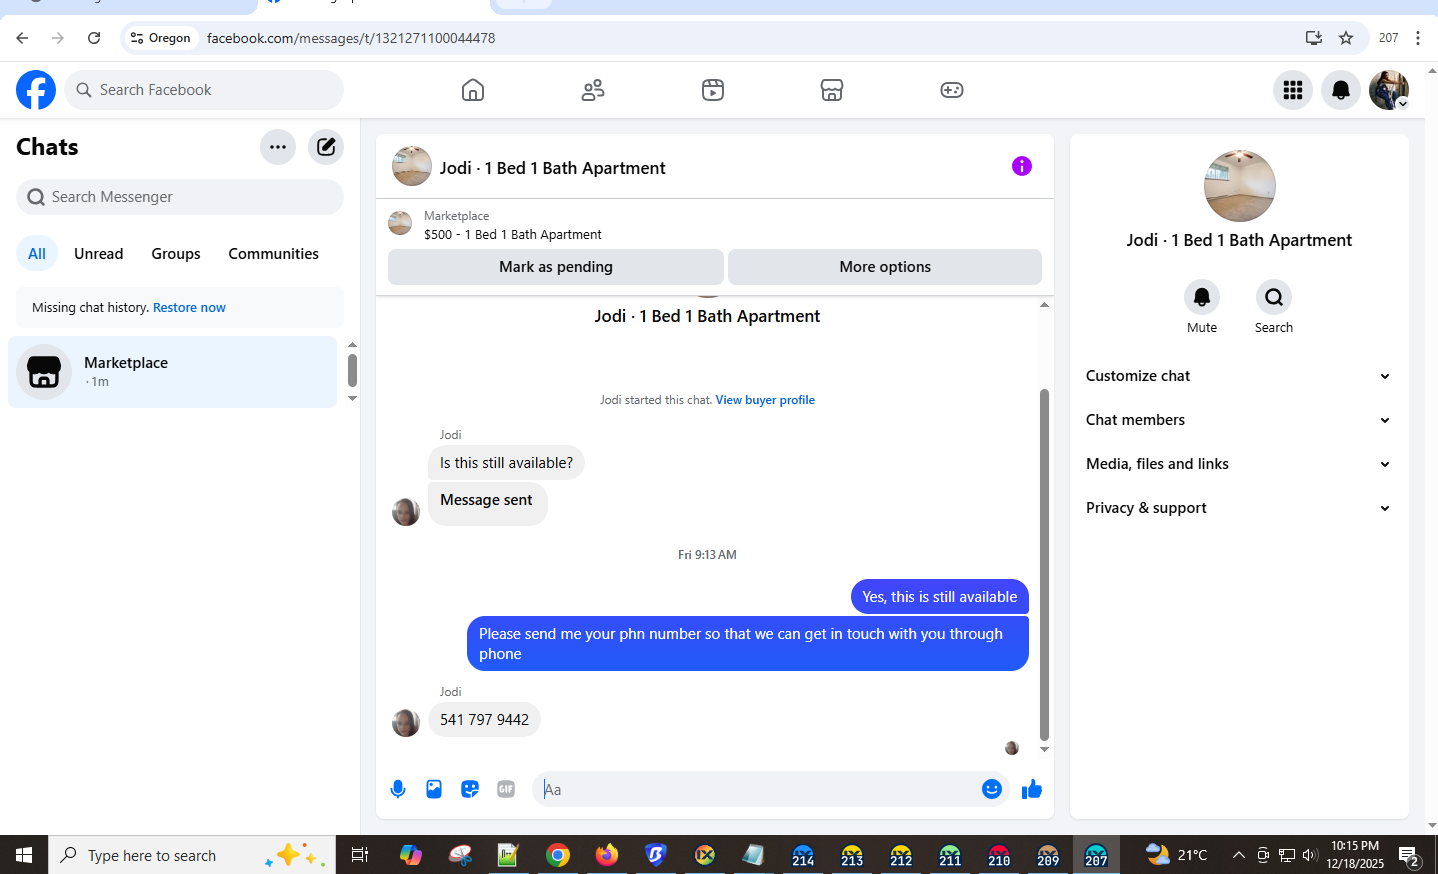Click the Restore now link
The width and height of the screenshot is (1438, 874).
coord(189,308)
